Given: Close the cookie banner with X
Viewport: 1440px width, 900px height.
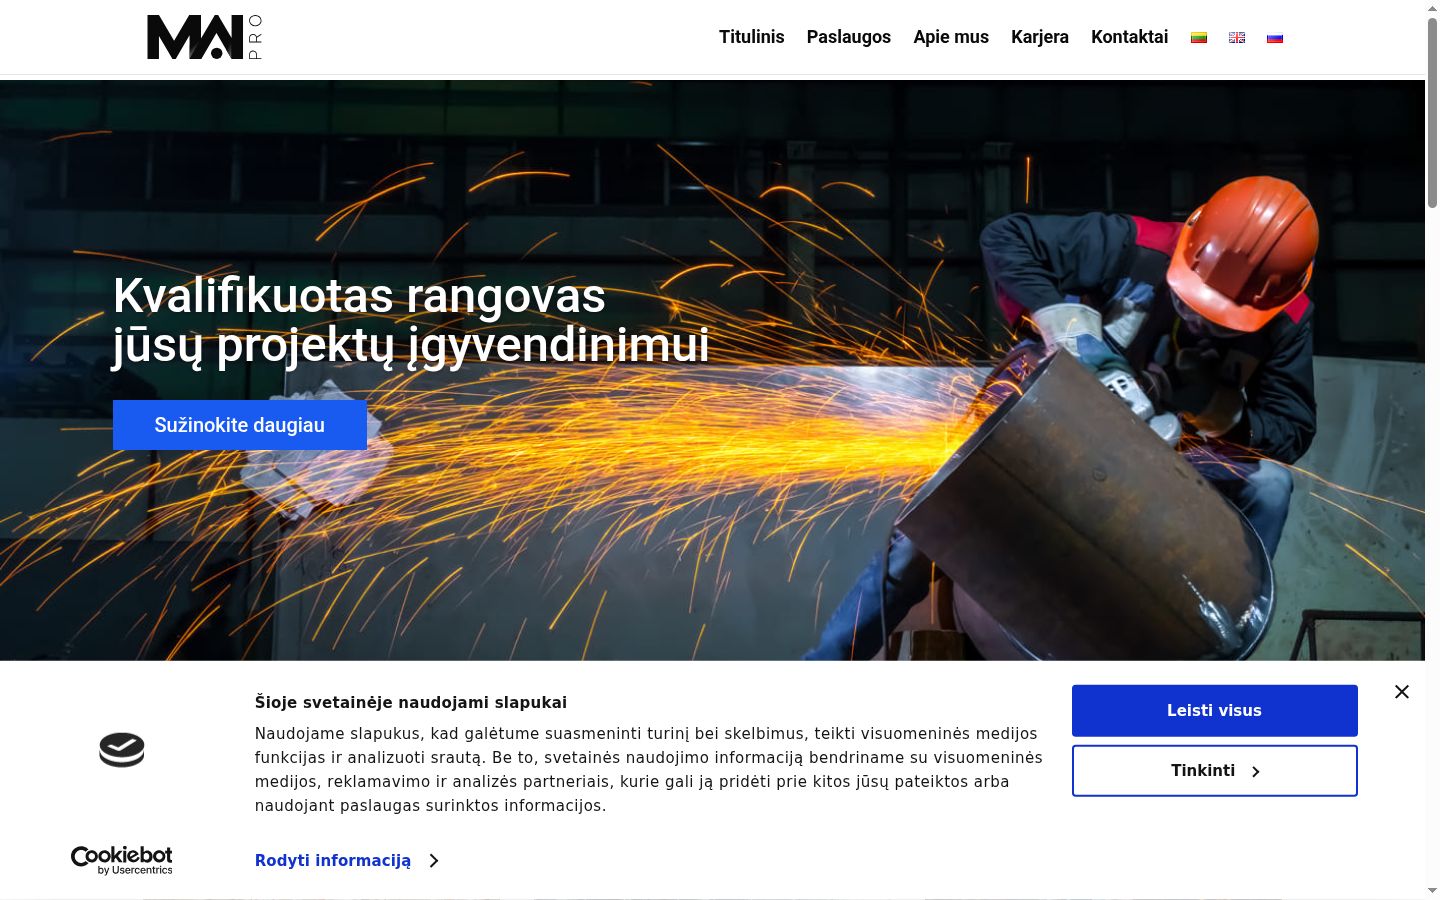Looking at the screenshot, I should [x=1402, y=692].
